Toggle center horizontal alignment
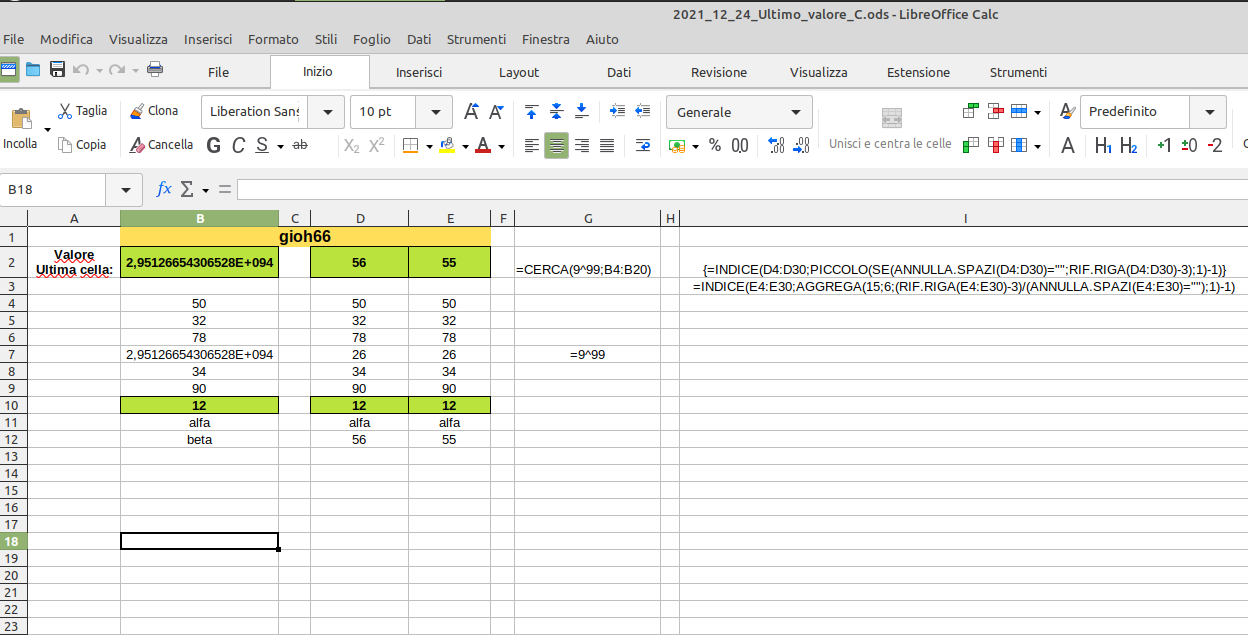Image resolution: width=1248 pixels, height=635 pixels. (x=557, y=146)
